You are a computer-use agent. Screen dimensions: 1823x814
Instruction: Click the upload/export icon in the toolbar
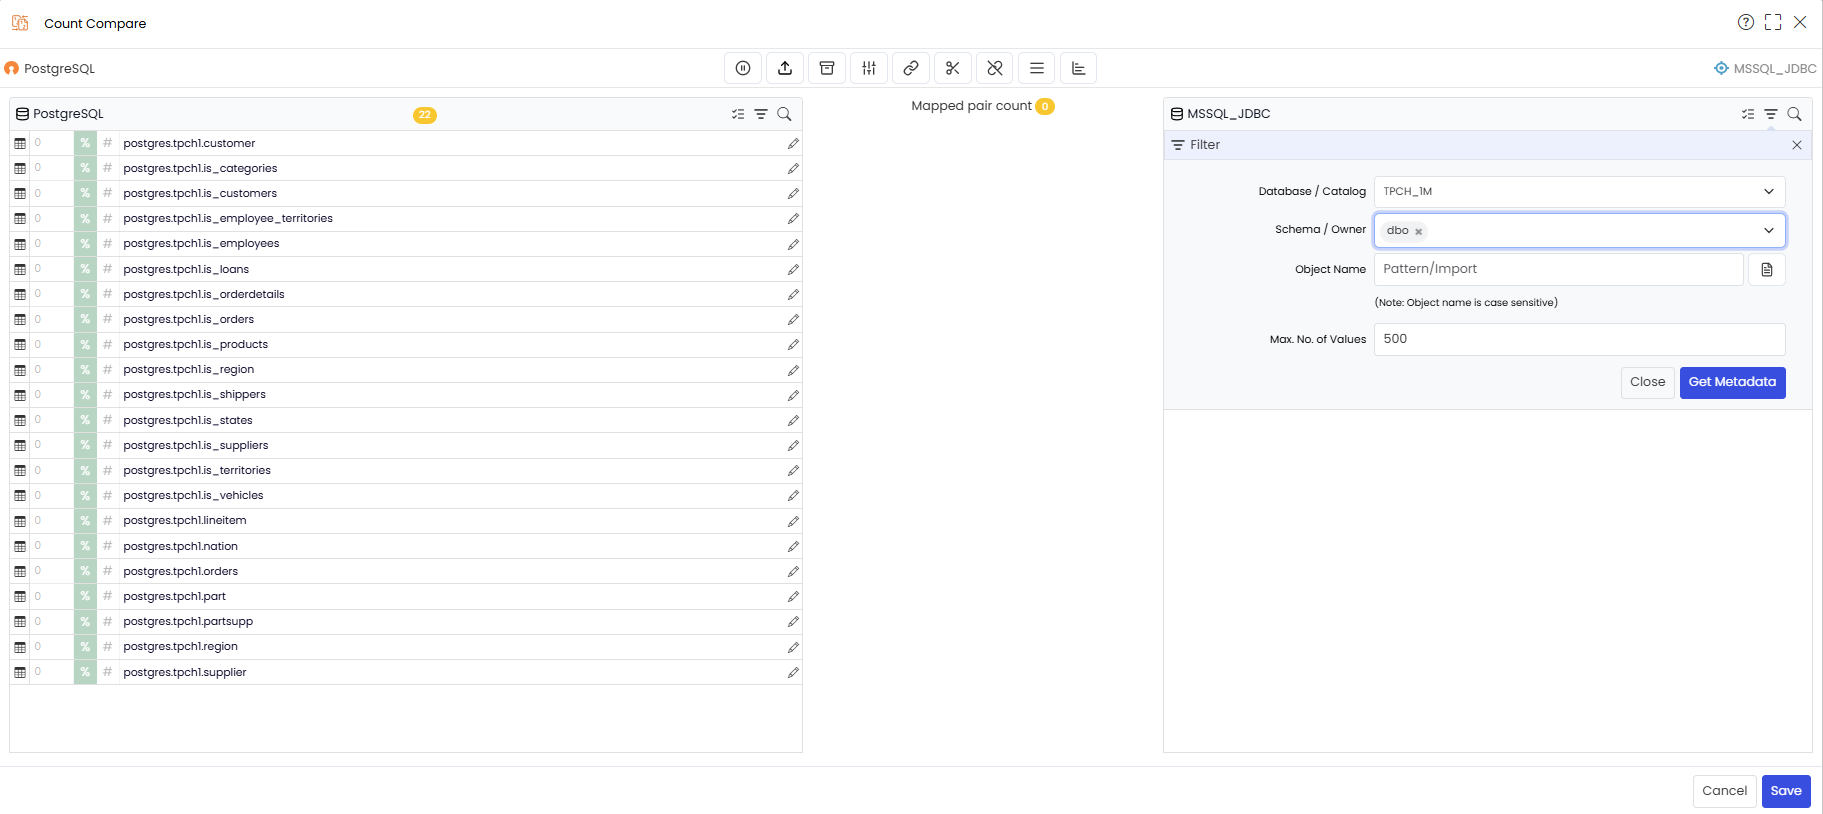(785, 68)
